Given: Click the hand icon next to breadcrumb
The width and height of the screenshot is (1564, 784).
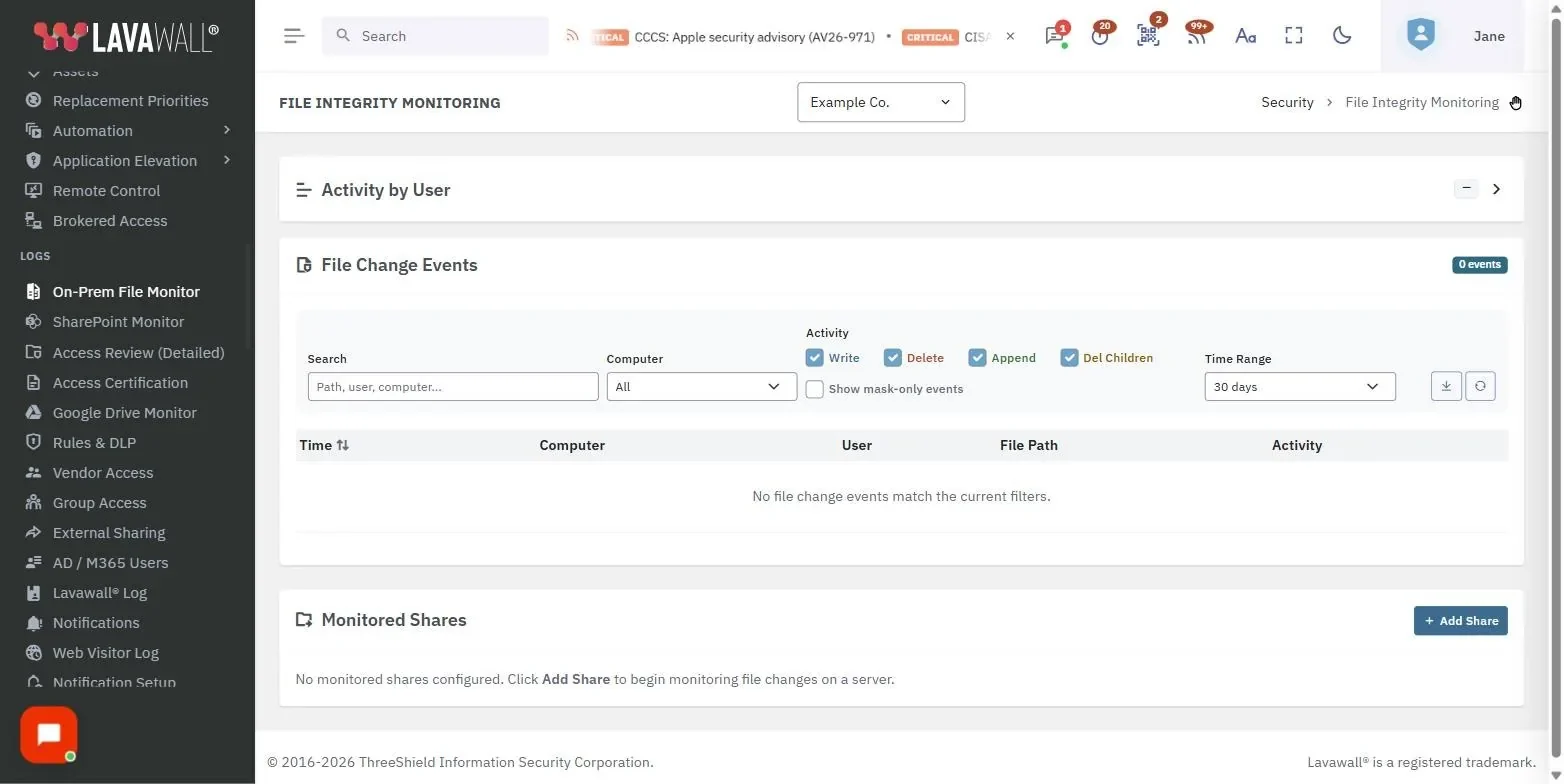Looking at the screenshot, I should tap(1516, 103).
